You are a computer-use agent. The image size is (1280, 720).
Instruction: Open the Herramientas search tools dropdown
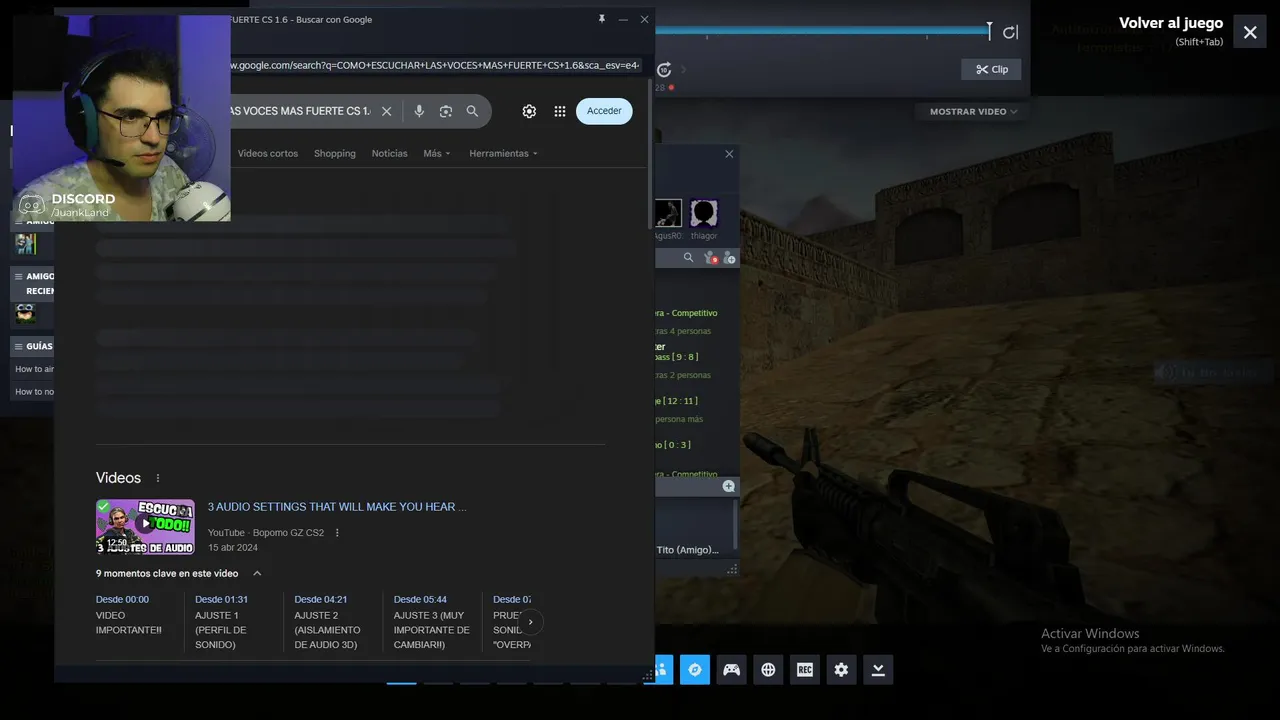pyautogui.click(x=503, y=153)
